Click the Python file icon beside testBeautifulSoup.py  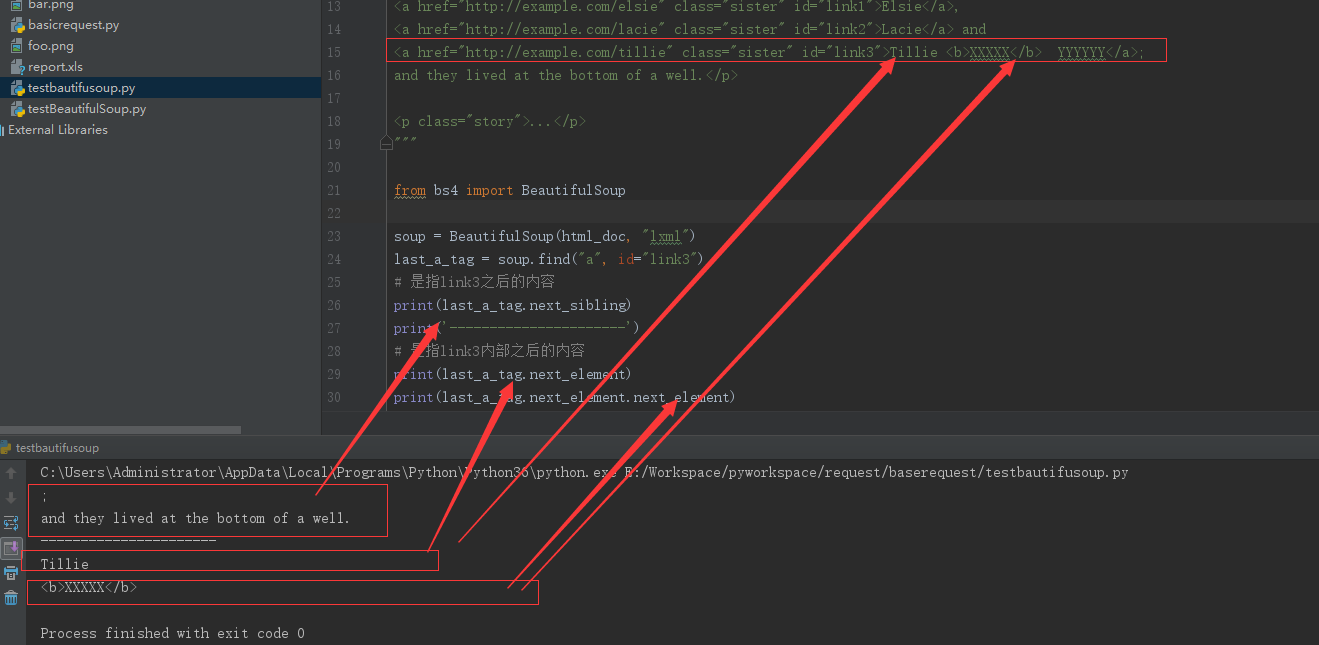[x=17, y=109]
